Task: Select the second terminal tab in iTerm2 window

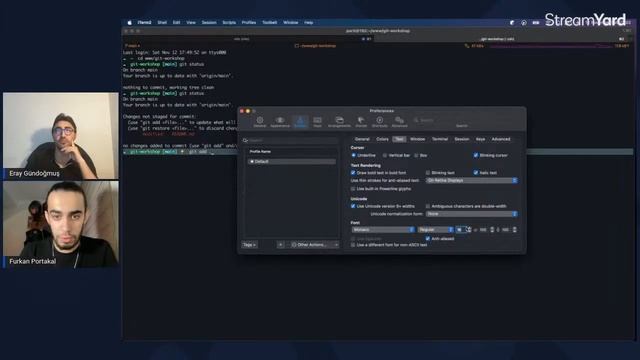Action: coord(504,39)
